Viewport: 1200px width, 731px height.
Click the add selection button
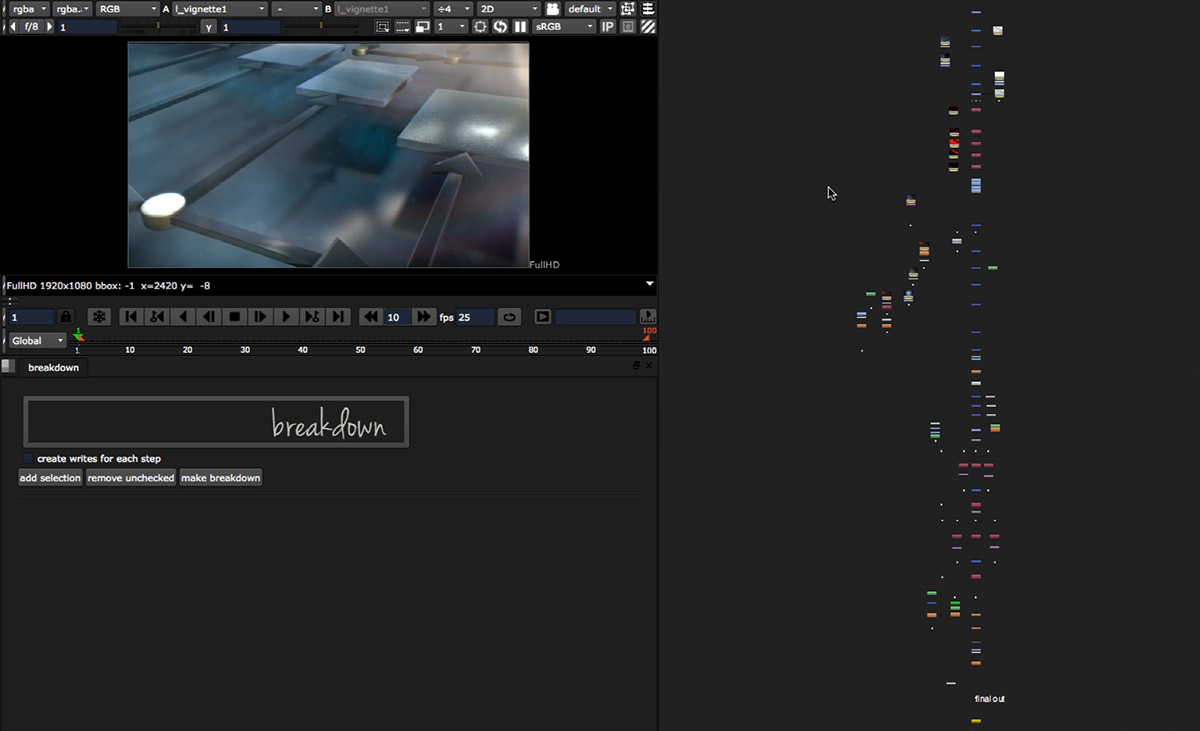[50, 478]
